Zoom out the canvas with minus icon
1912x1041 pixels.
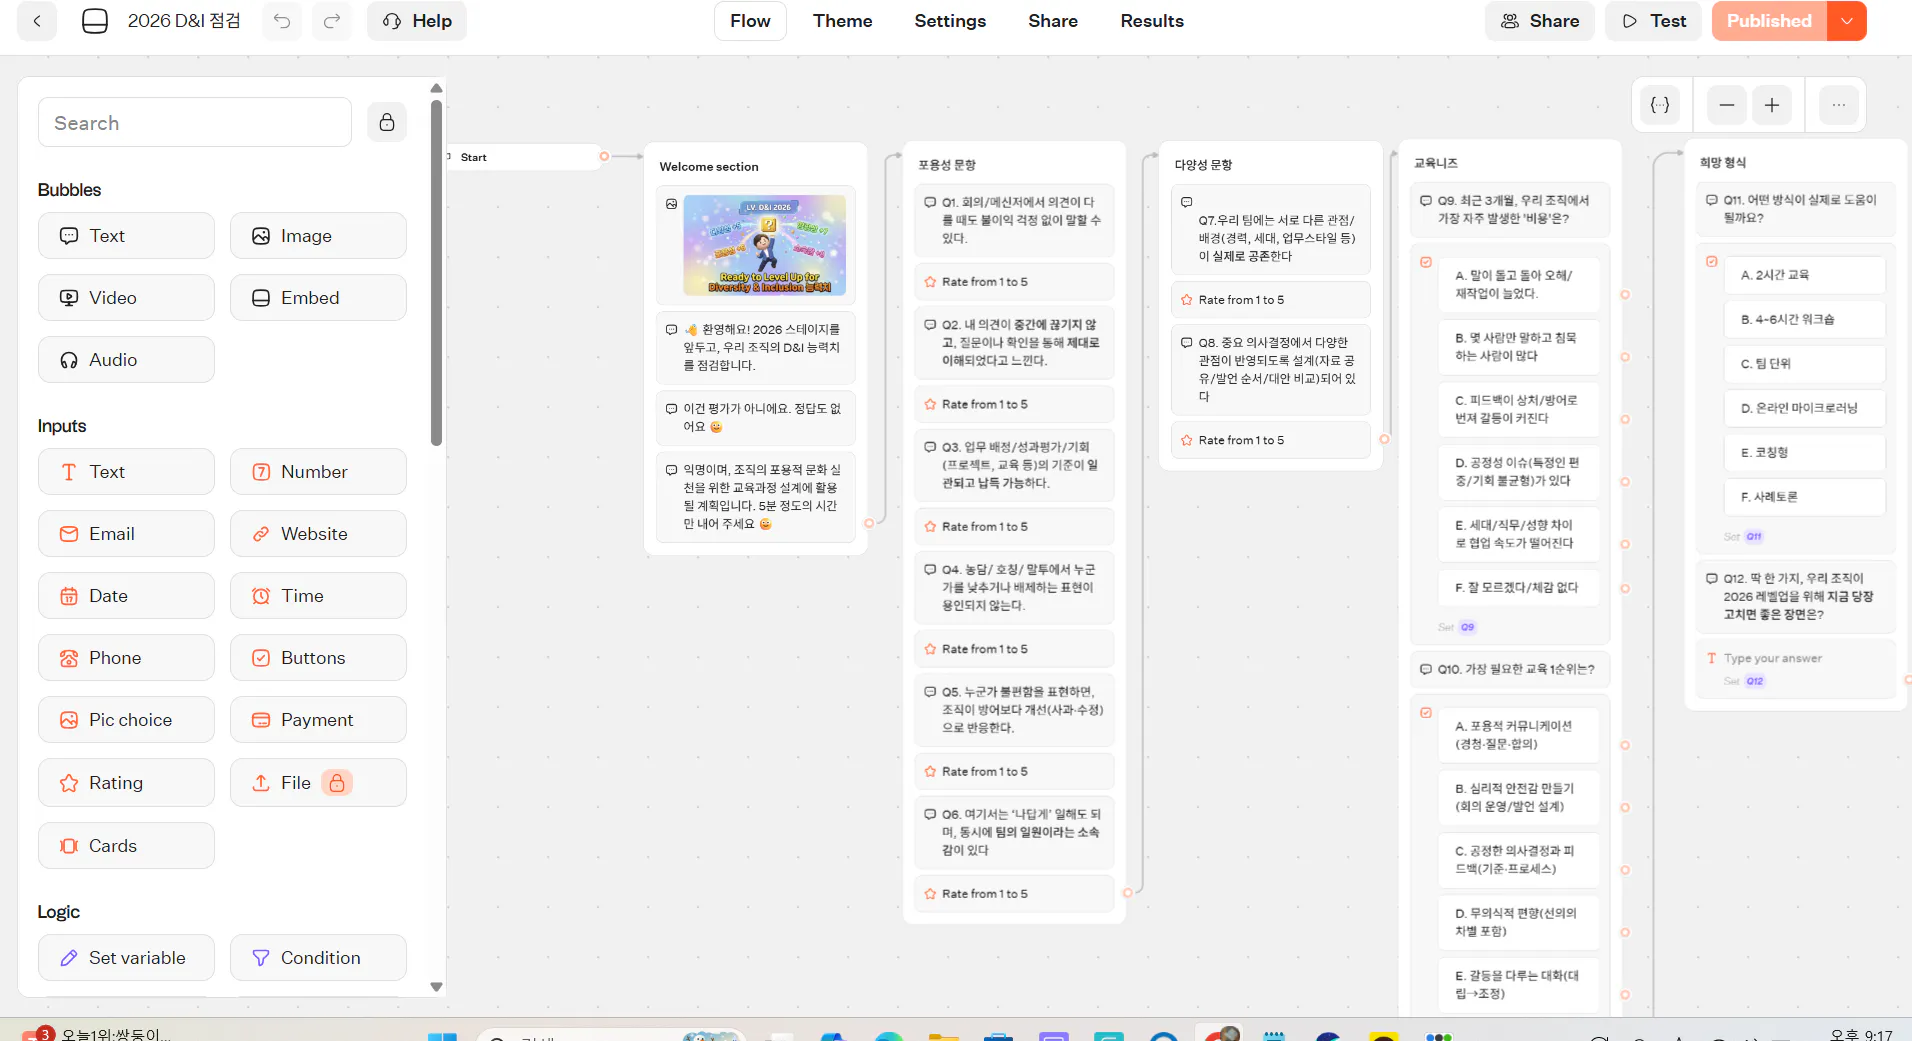(x=1726, y=105)
